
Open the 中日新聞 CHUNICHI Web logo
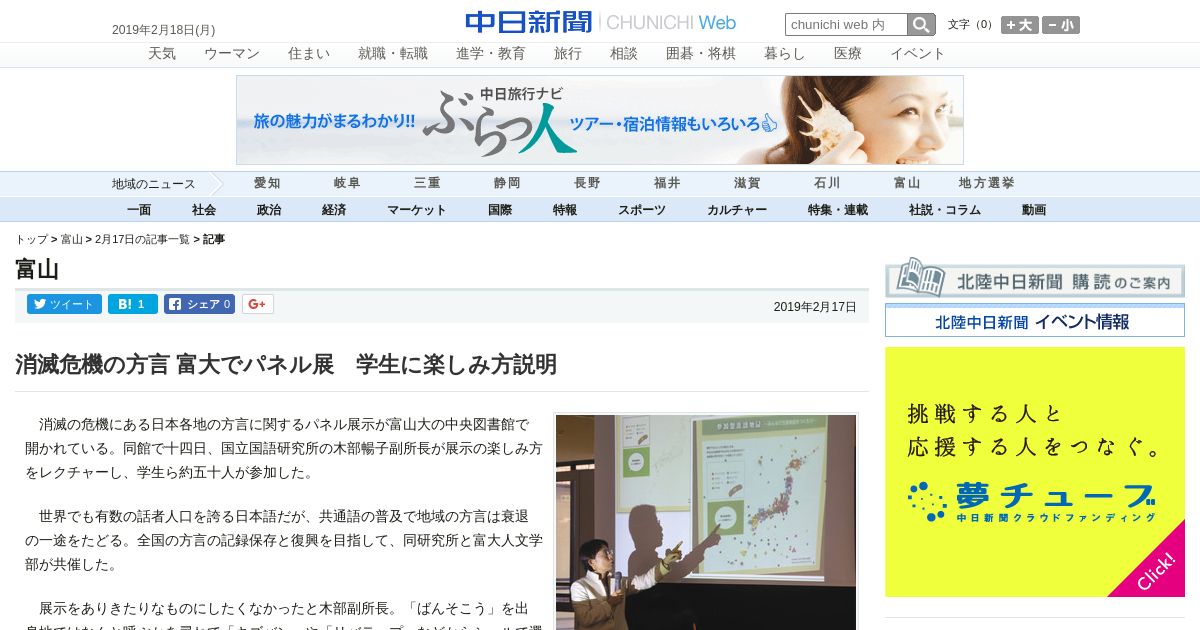600,22
